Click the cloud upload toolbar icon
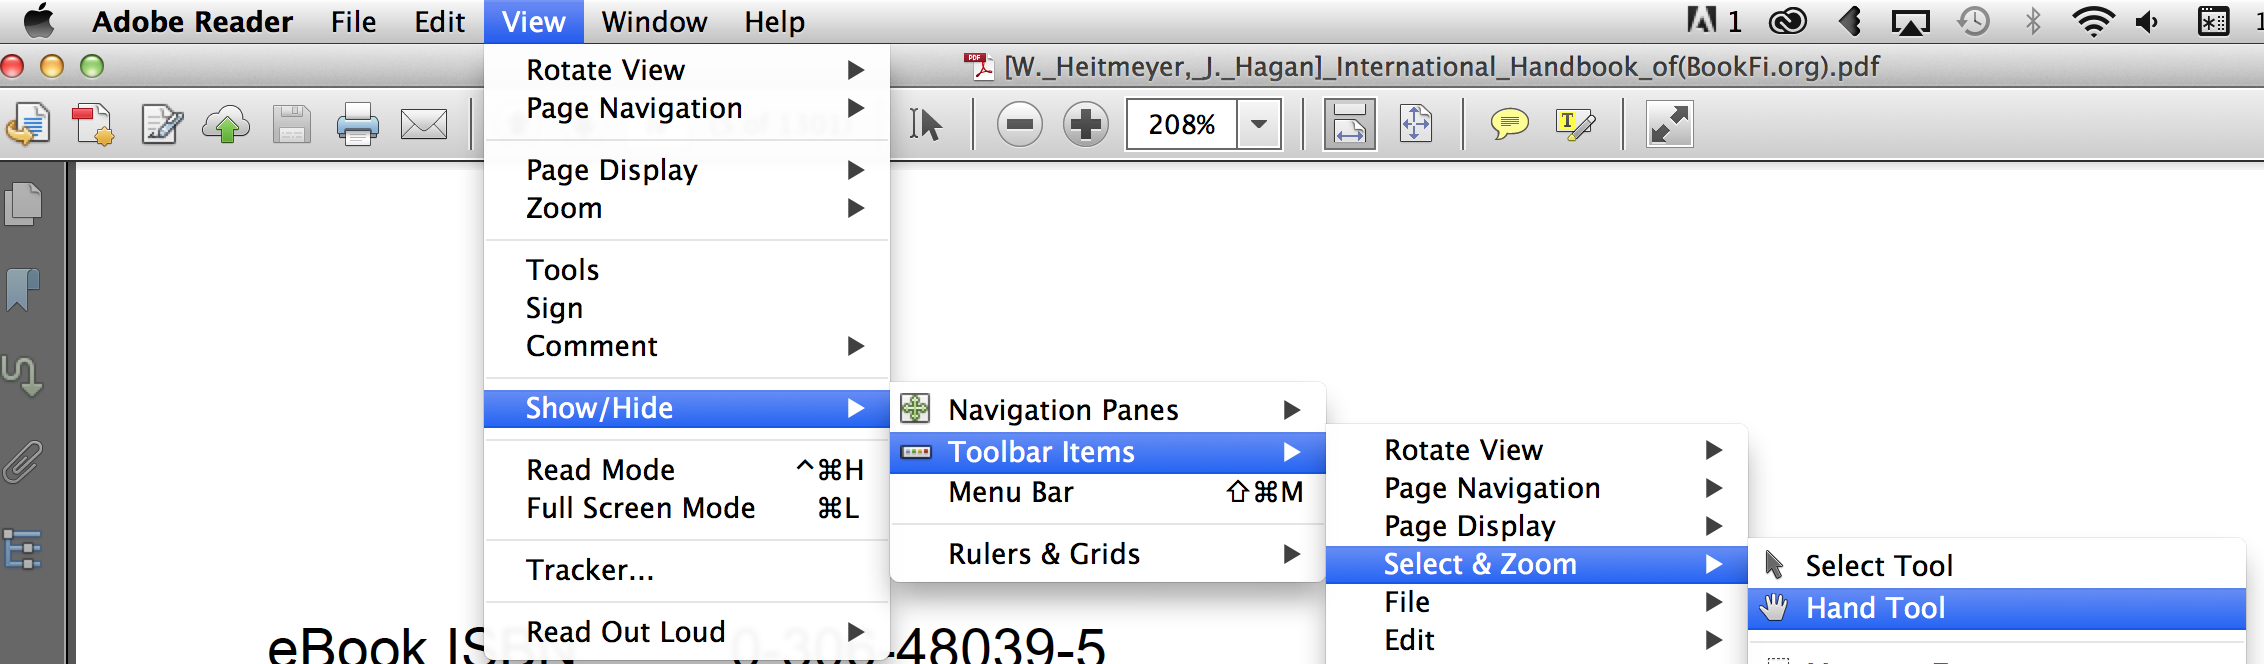The width and height of the screenshot is (2264, 664). tap(226, 125)
